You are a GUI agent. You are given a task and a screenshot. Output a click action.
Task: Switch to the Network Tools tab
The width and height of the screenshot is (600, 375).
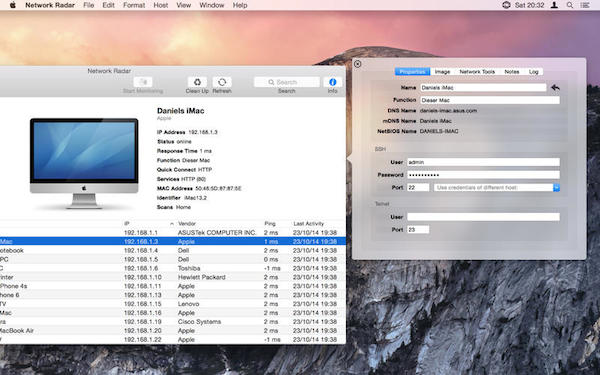tap(477, 72)
